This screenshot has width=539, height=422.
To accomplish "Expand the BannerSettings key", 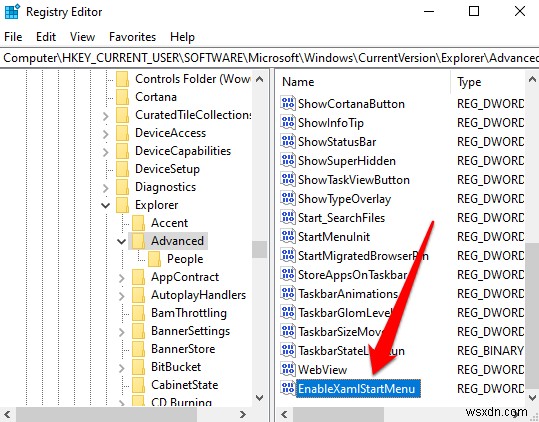I will click(121, 332).
